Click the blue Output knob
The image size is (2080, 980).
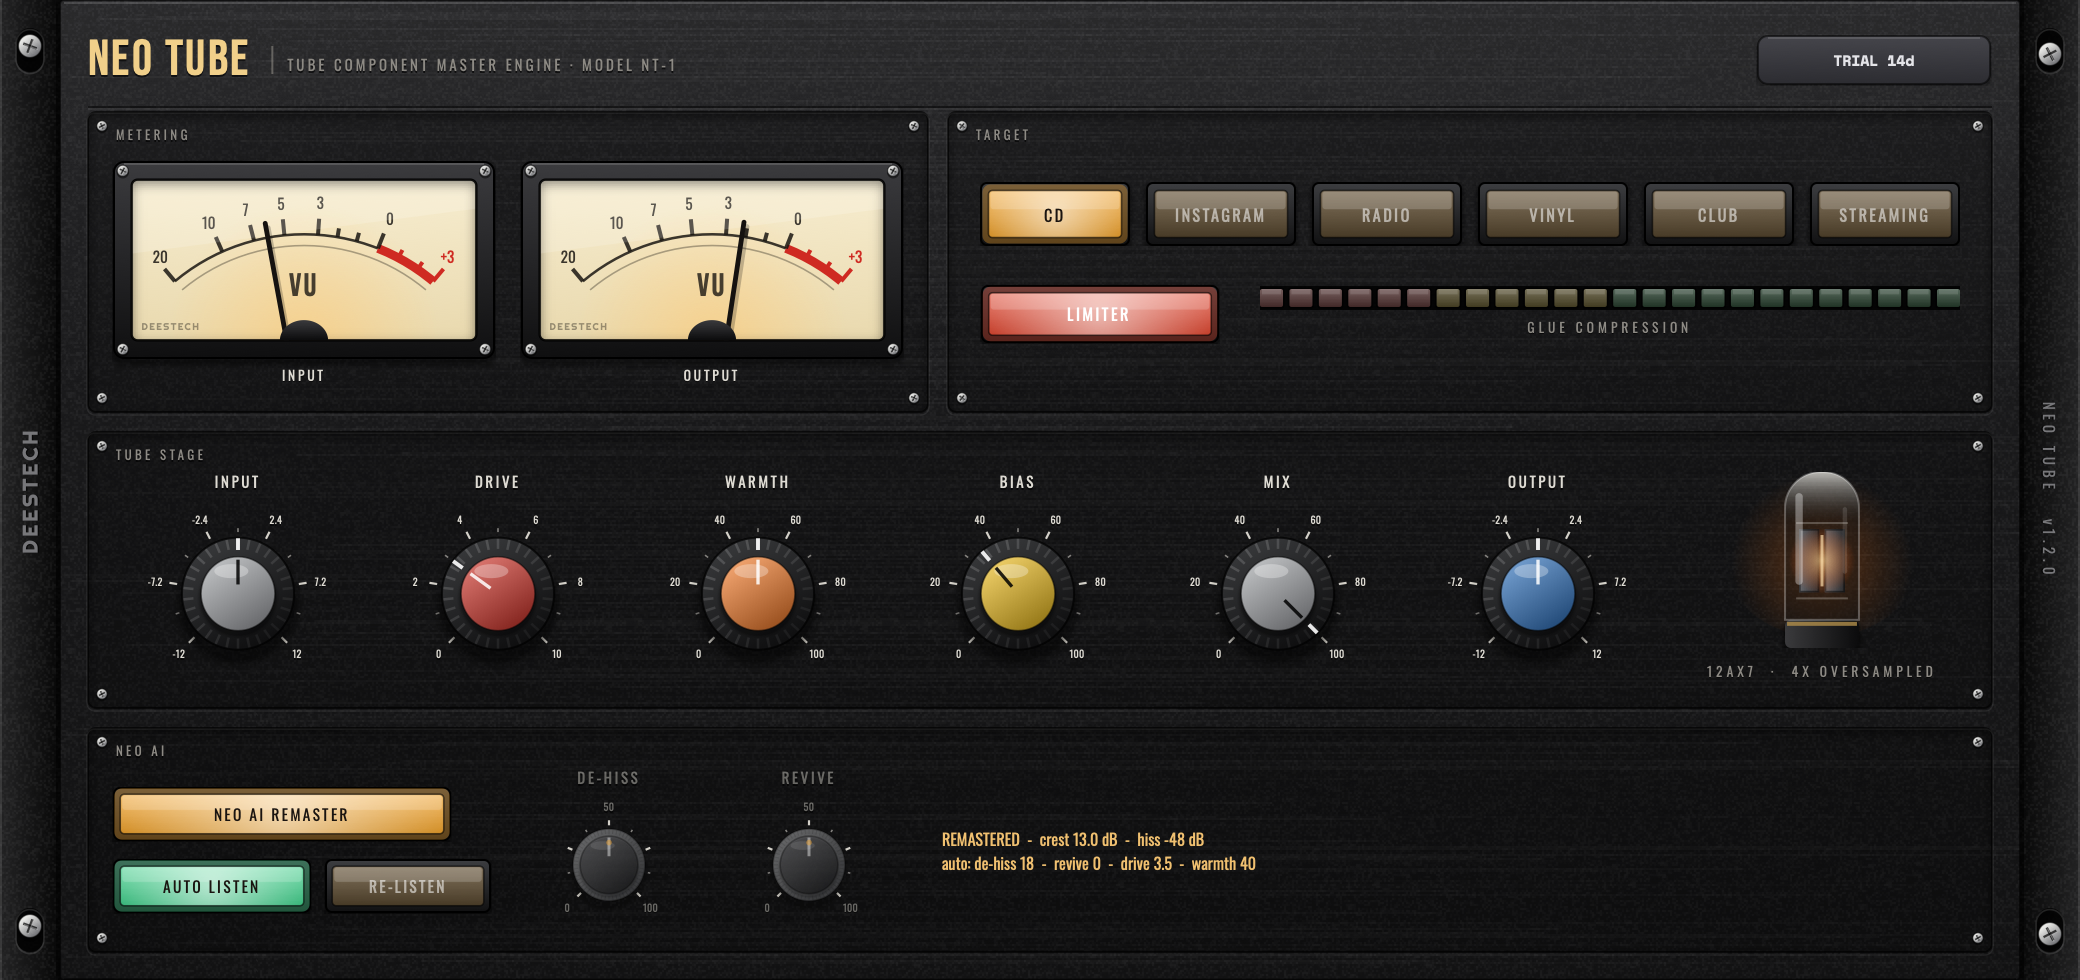point(1538,593)
